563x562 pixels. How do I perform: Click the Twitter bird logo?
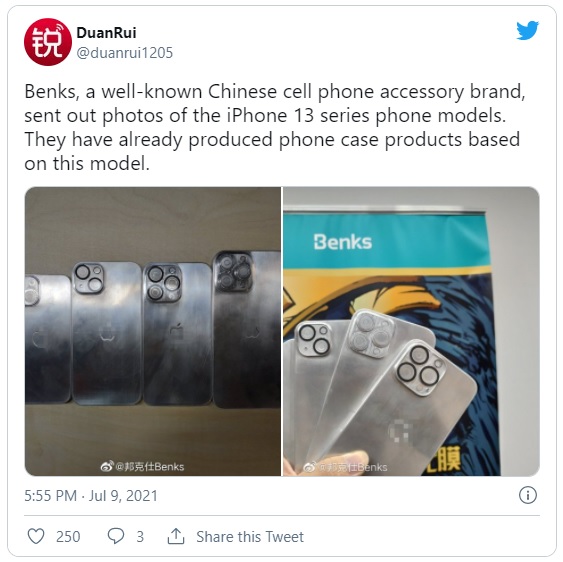(527, 31)
